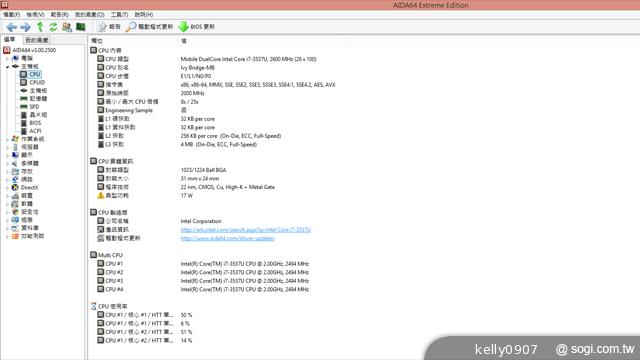This screenshot has width=640, height=360.
Task: Click the AIDA64 app icon in title bar
Action: [4, 5]
